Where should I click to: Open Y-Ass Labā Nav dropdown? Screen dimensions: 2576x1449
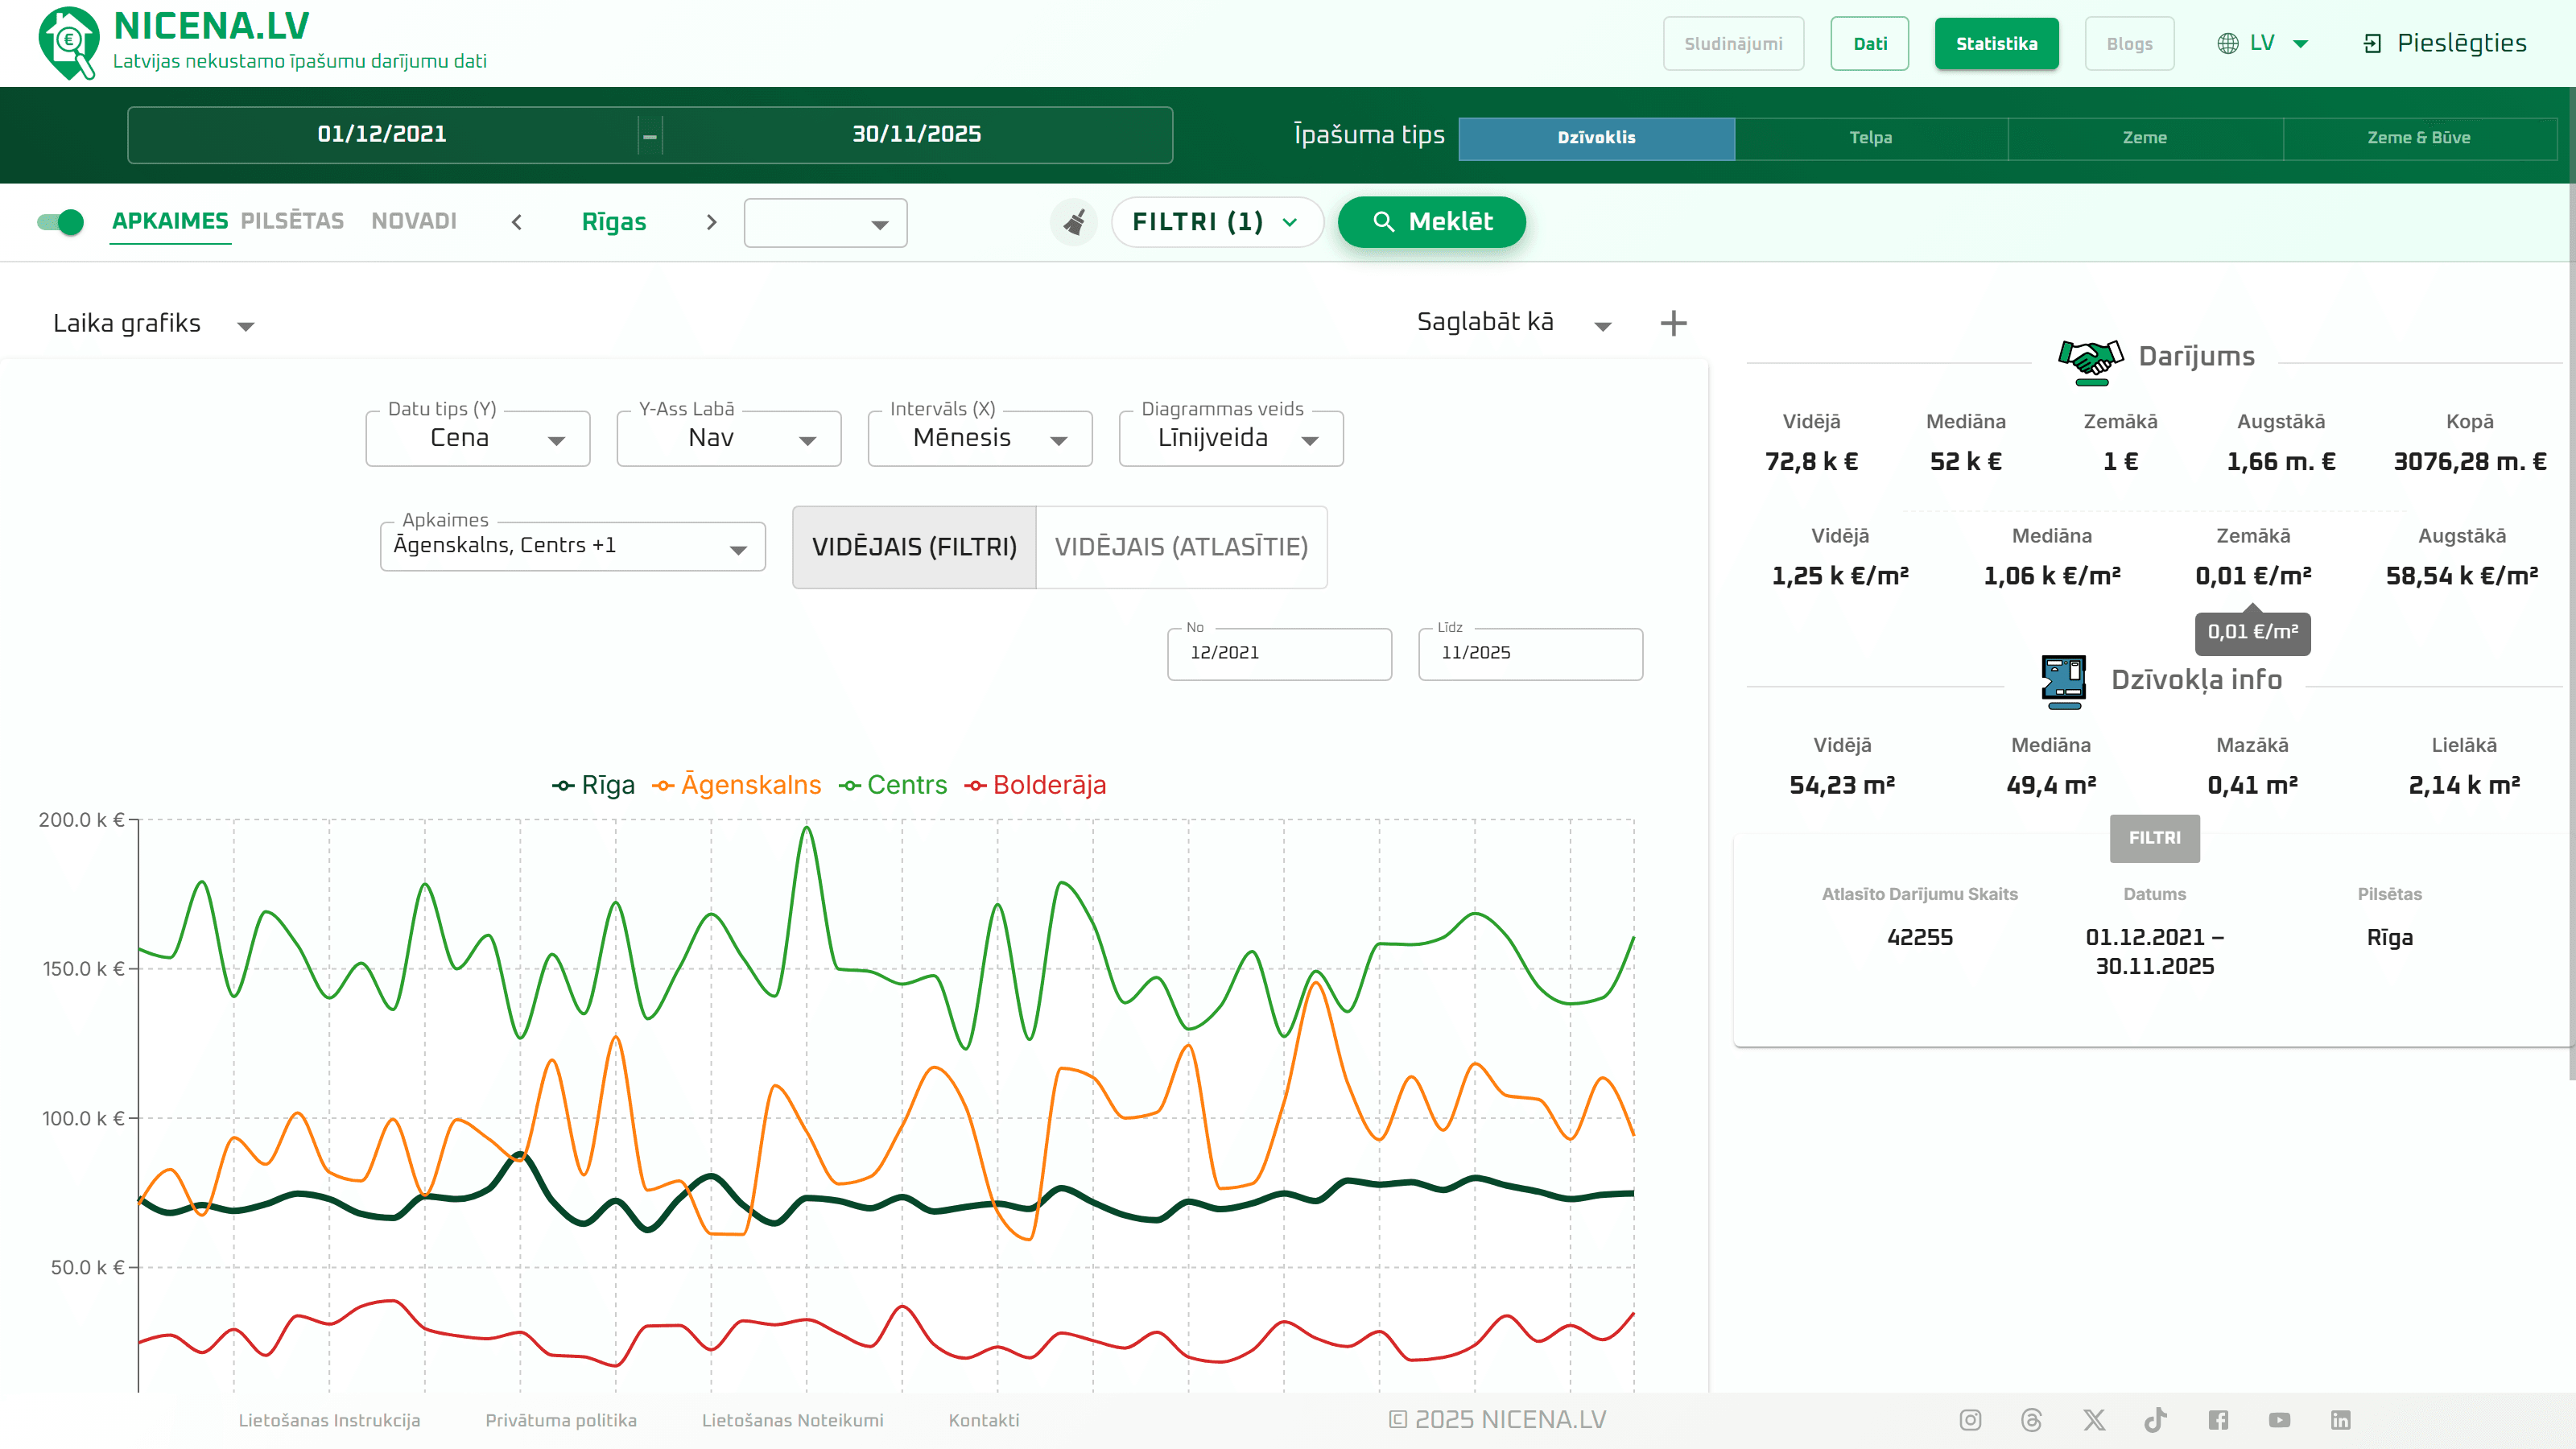(x=729, y=438)
